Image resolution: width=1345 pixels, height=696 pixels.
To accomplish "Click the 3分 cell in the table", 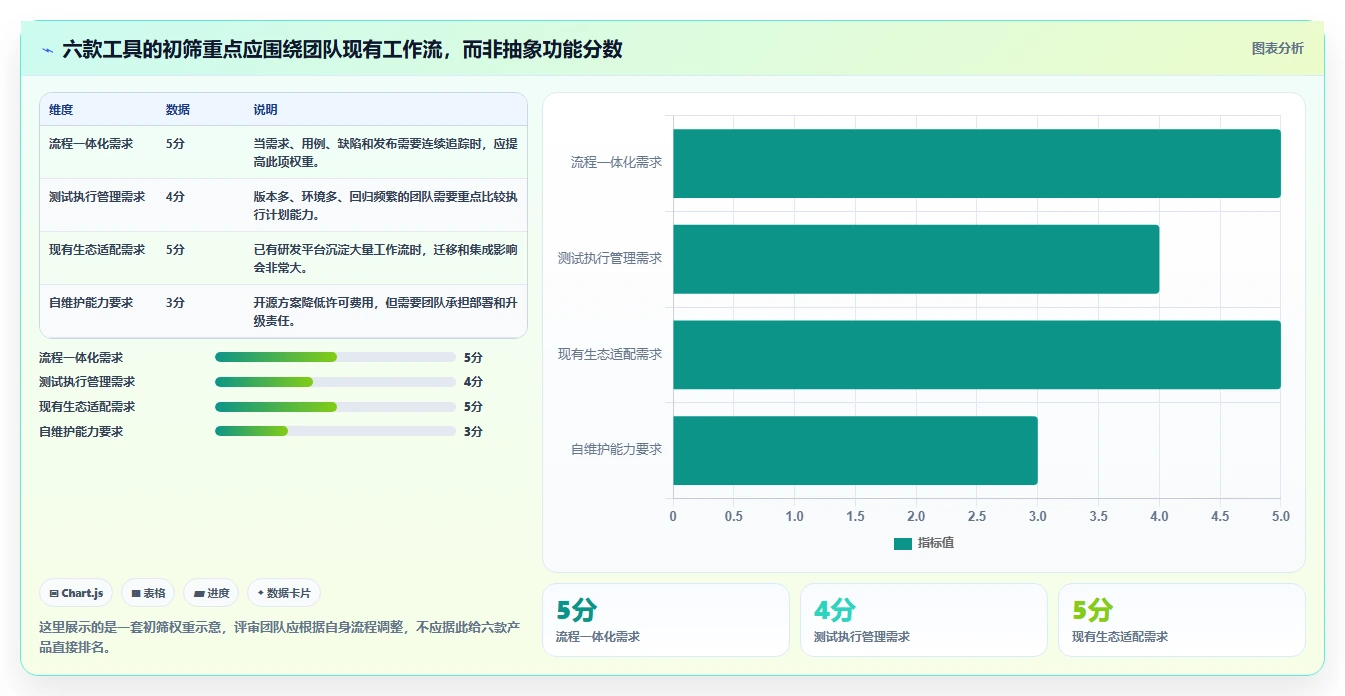I will 175,303.
